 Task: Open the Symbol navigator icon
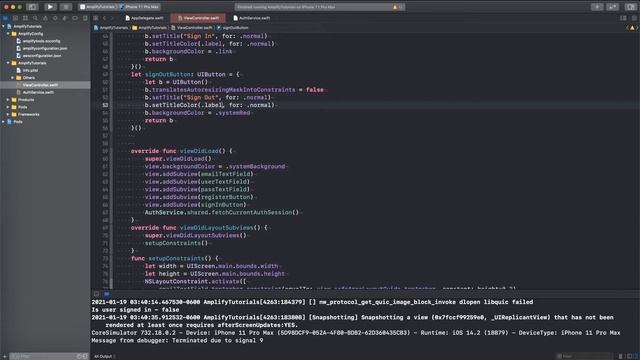[25, 18]
